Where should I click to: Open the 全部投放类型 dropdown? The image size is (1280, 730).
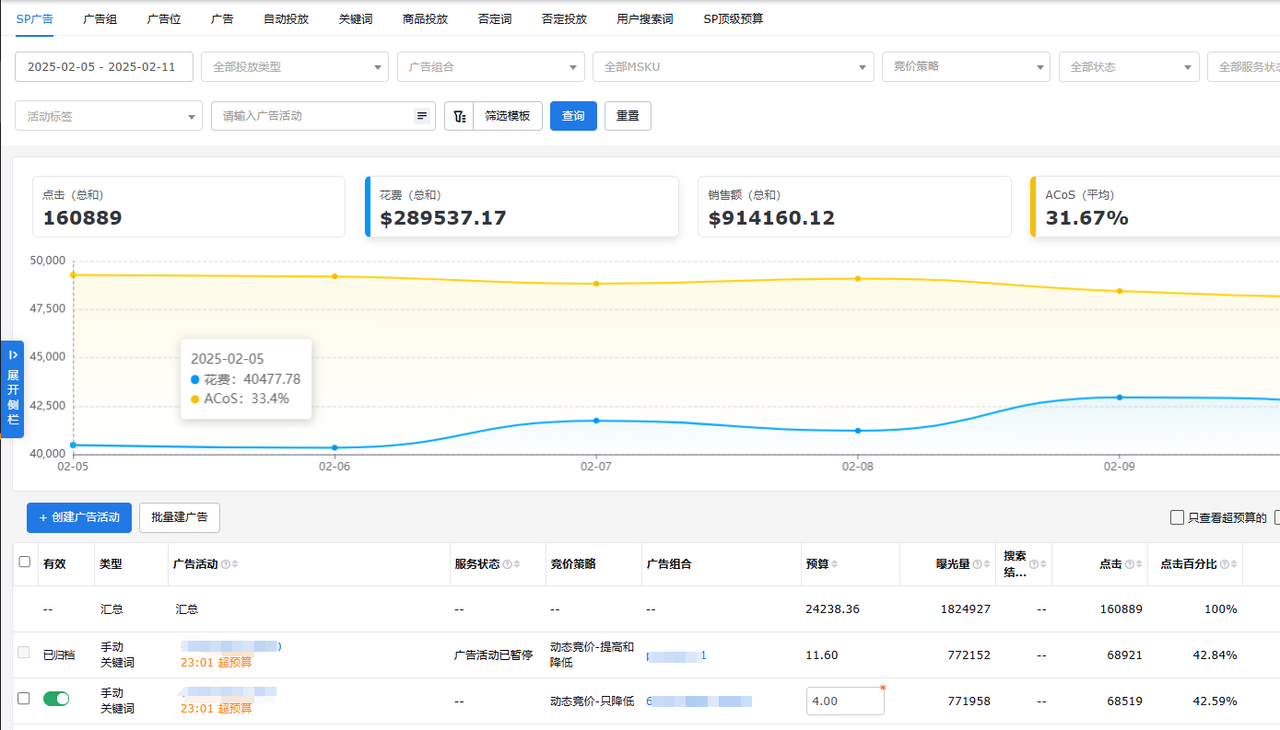[295, 67]
